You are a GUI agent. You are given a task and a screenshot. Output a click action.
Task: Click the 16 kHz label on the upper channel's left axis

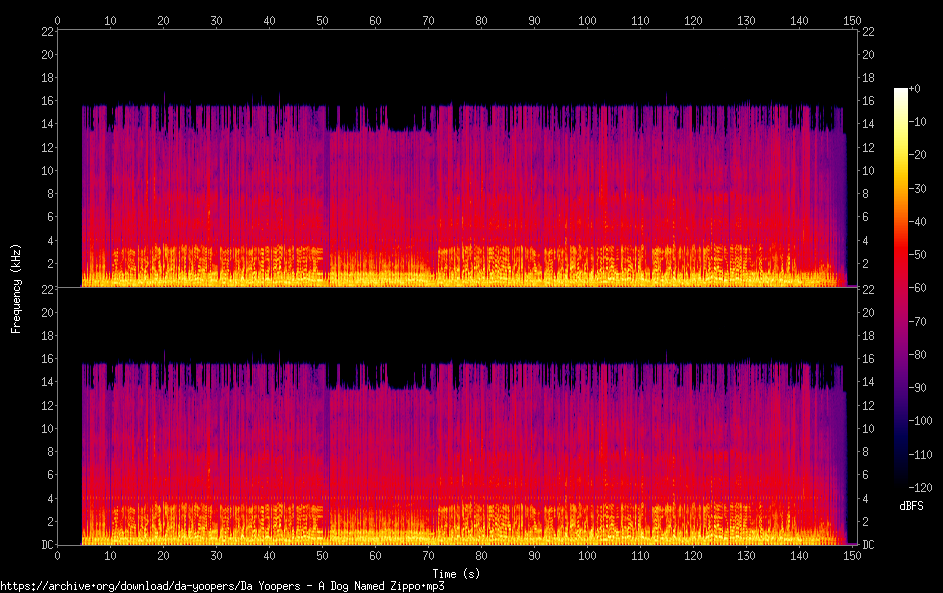coord(46,101)
